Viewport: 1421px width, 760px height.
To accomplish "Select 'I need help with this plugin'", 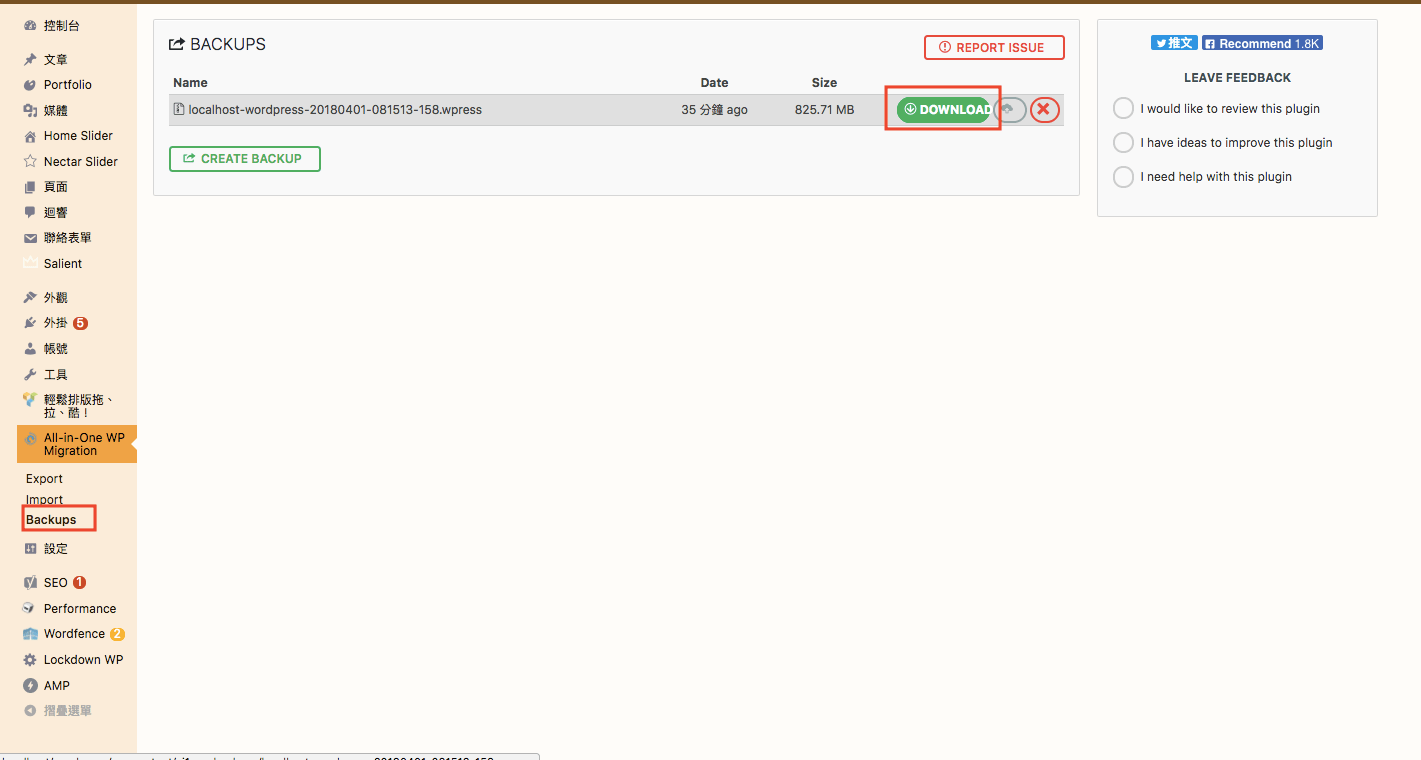I will [1124, 176].
